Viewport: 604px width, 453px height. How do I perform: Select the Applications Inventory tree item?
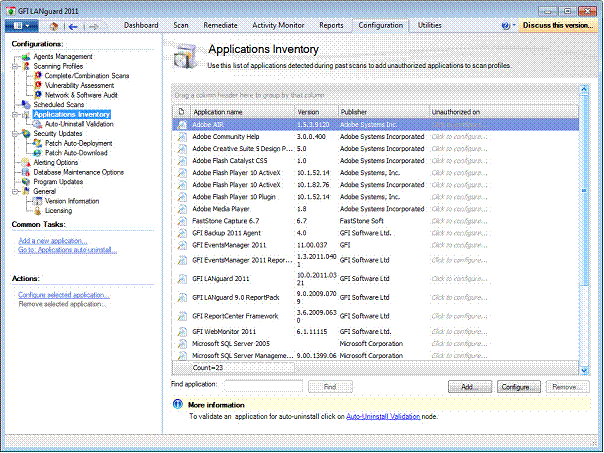tap(72, 114)
